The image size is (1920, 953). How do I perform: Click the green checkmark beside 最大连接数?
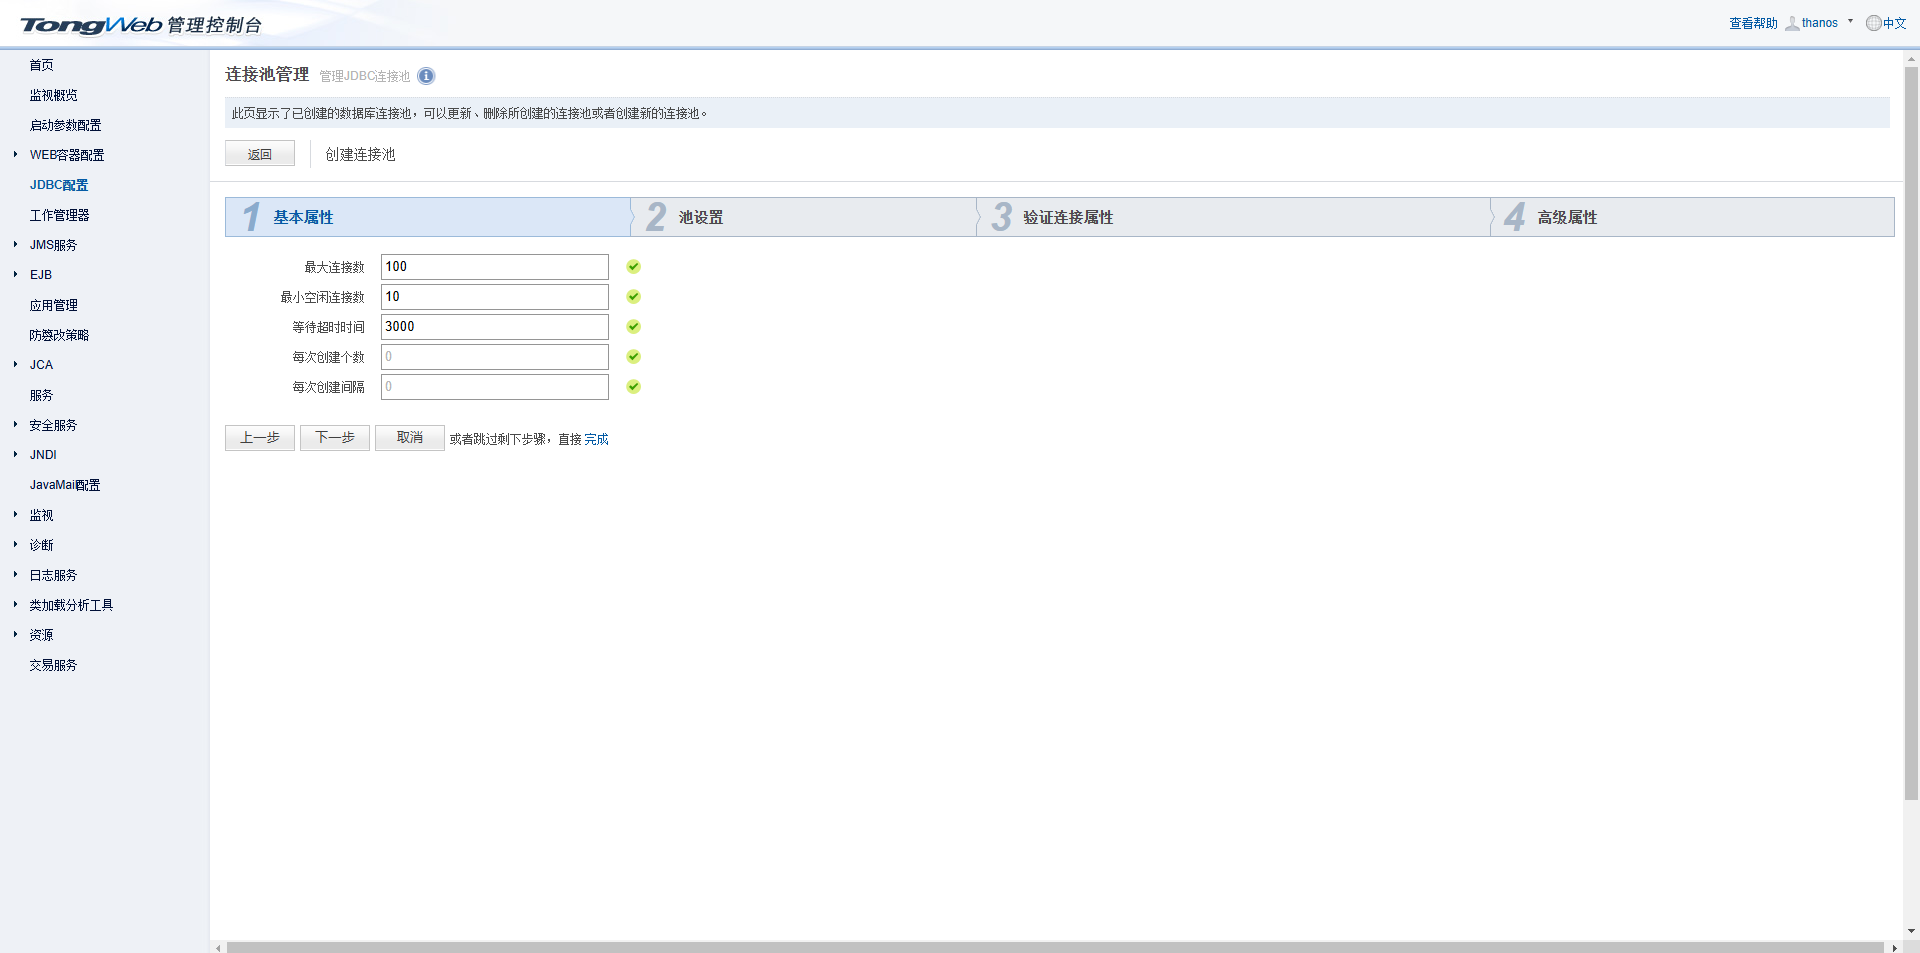pos(633,267)
